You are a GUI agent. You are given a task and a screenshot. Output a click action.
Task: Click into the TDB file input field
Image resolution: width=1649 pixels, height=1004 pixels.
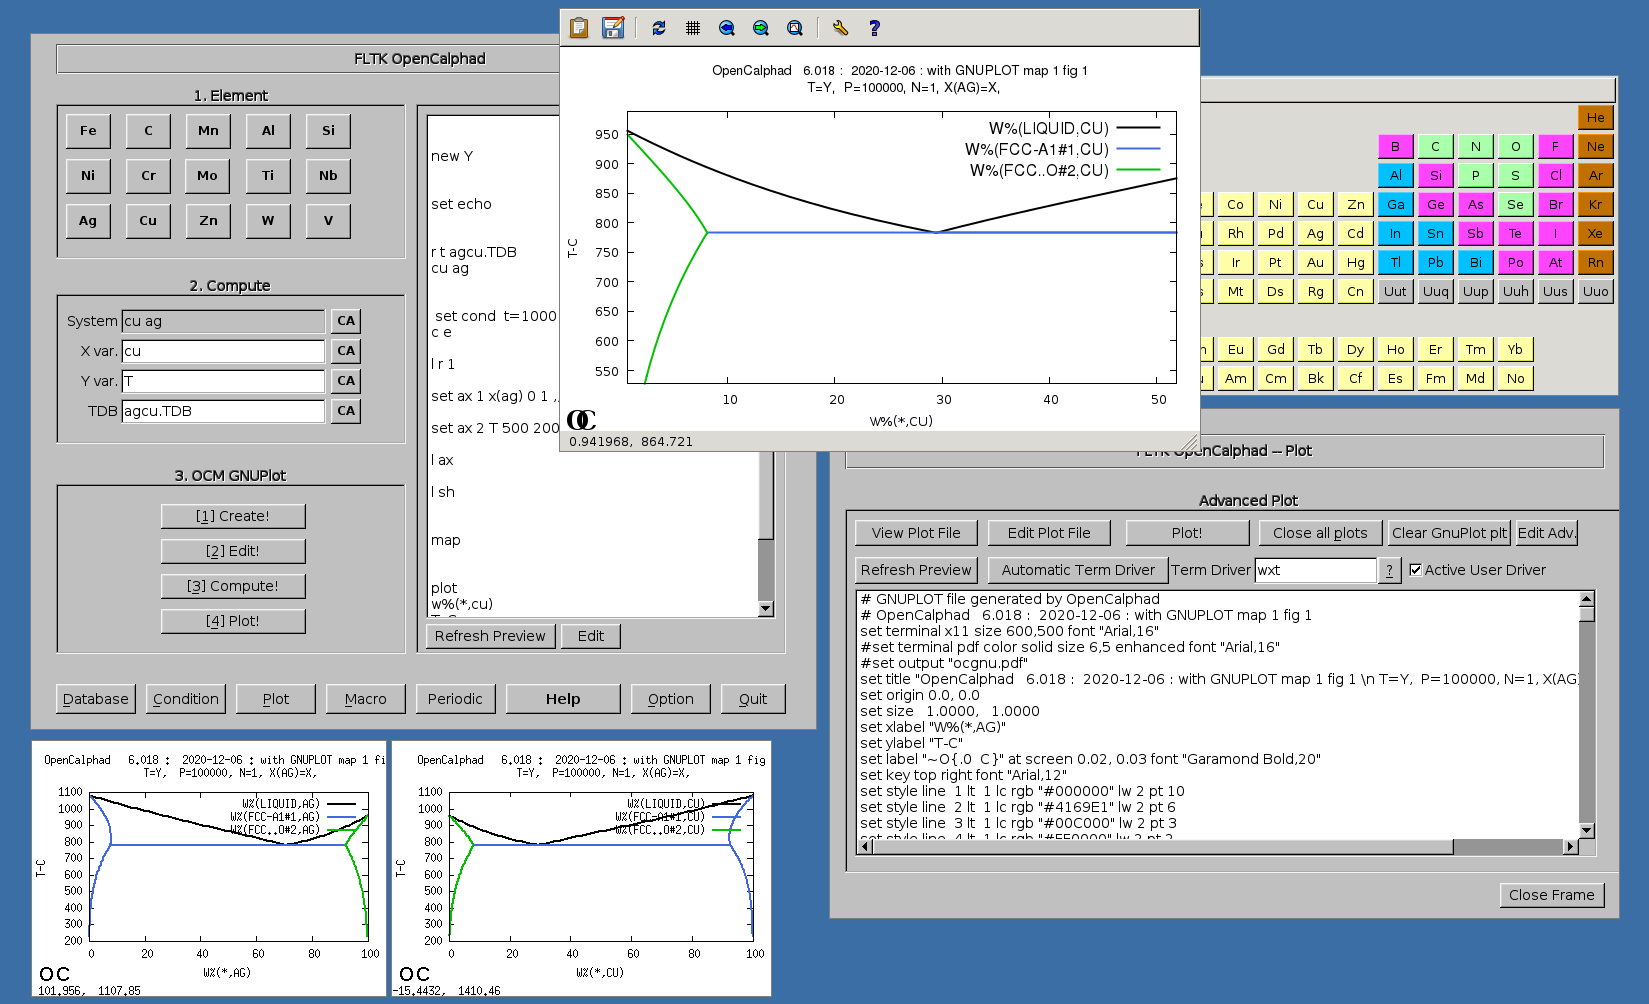(x=223, y=411)
